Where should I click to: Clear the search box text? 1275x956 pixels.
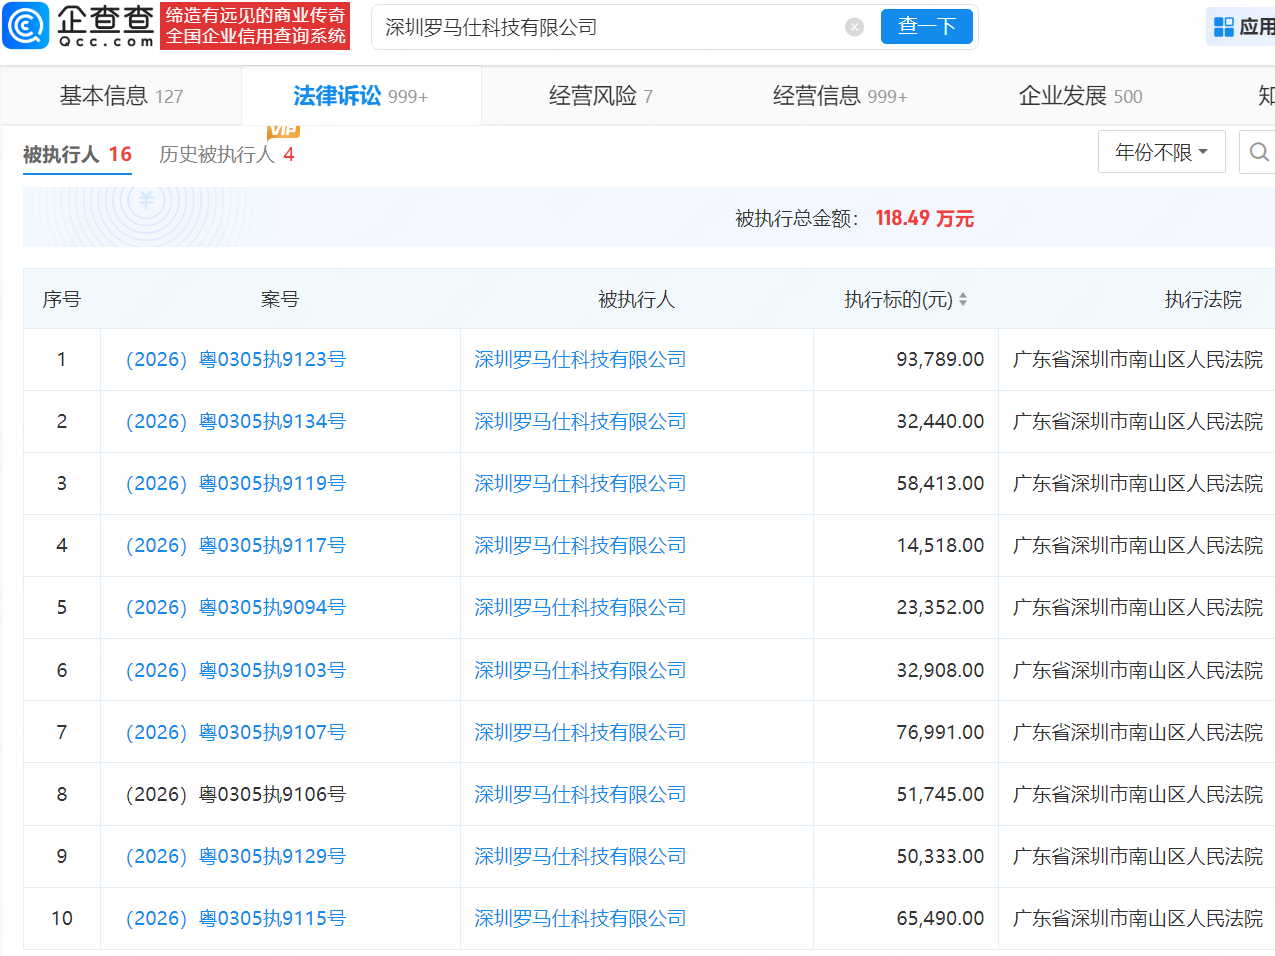[x=854, y=27]
